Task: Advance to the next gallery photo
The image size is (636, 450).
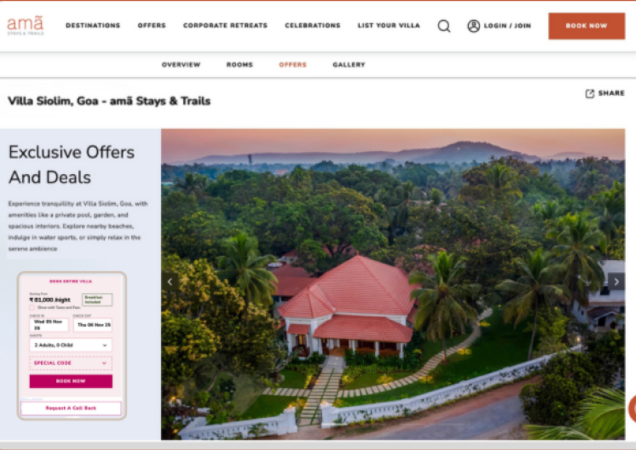Action: click(x=616, y=281)
